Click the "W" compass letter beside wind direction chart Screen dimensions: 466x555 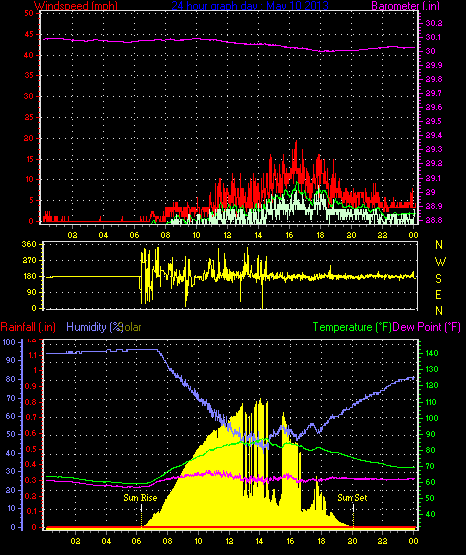coord(440,262)
